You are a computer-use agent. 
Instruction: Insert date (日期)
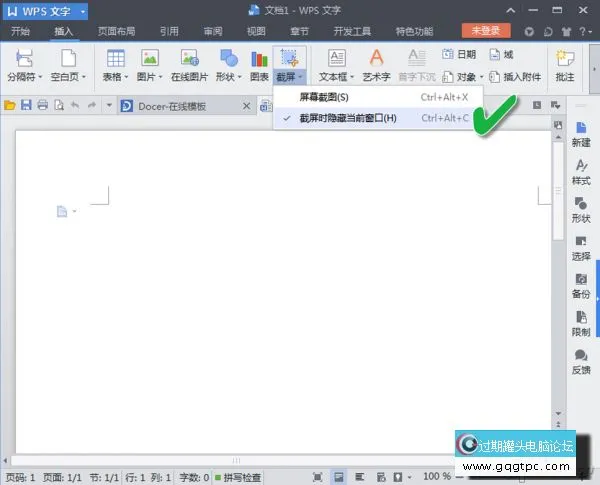click(x=459, y=55)
